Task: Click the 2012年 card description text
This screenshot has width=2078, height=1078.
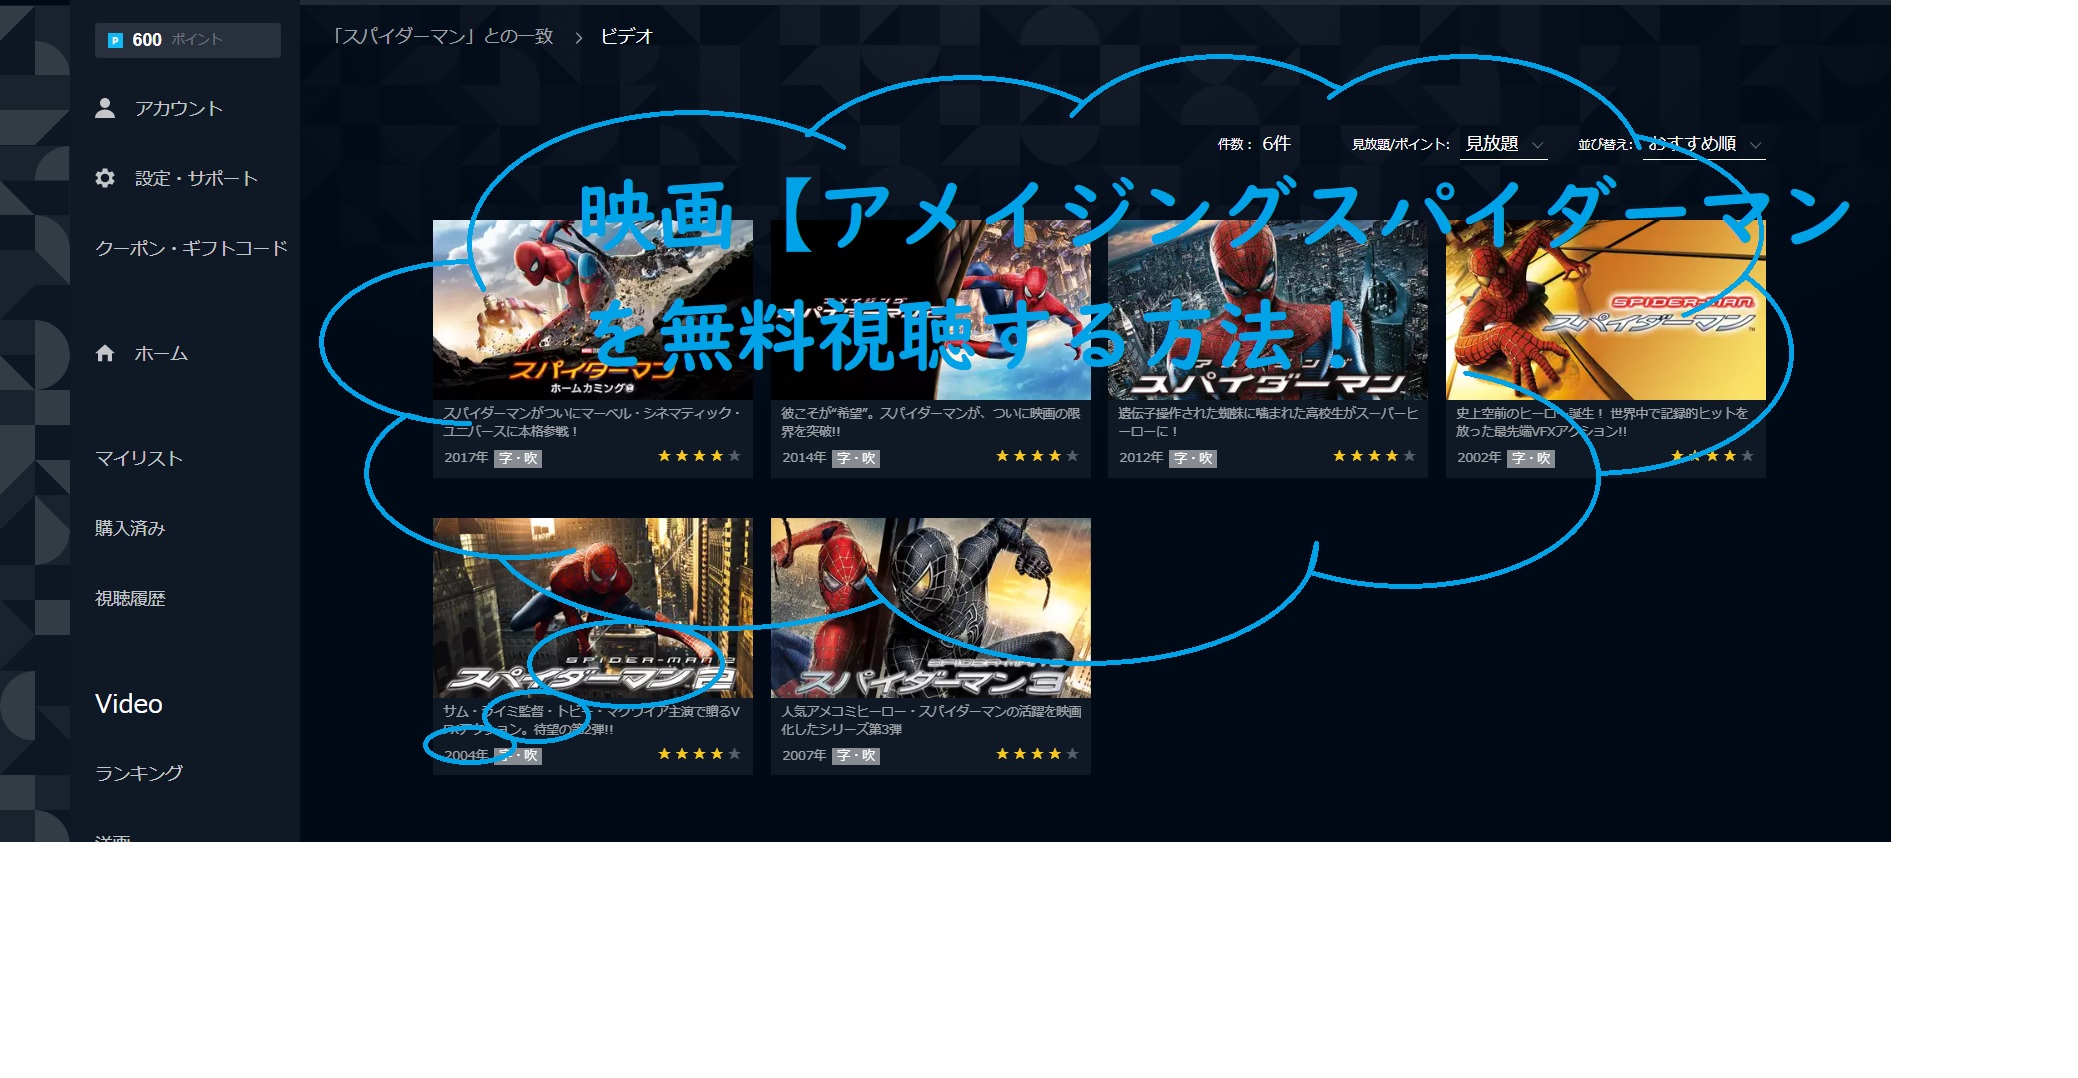Action: coord(1268,422)
